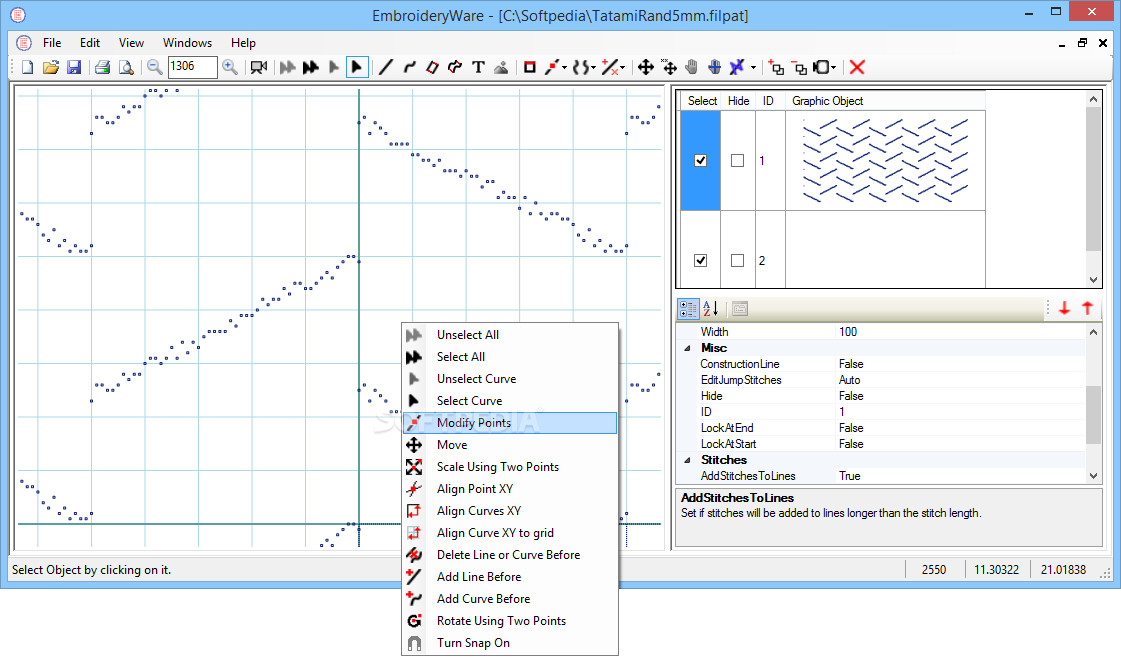This screenshot has height=657, width=1121.
Task: Click the highlighted Select Curve arrow tool
Action: 356,67
